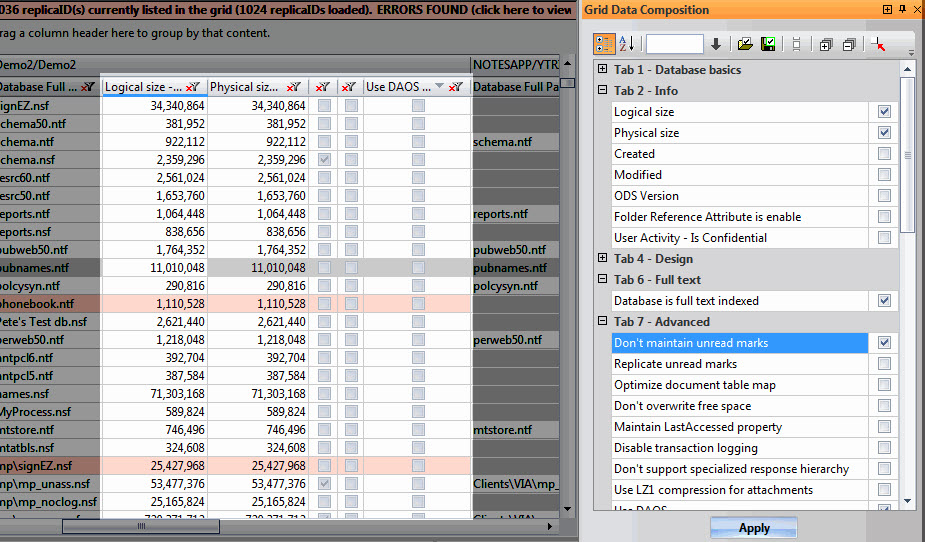
Task: Expand all categories in property panel toolbar
Action: (826, 44)
